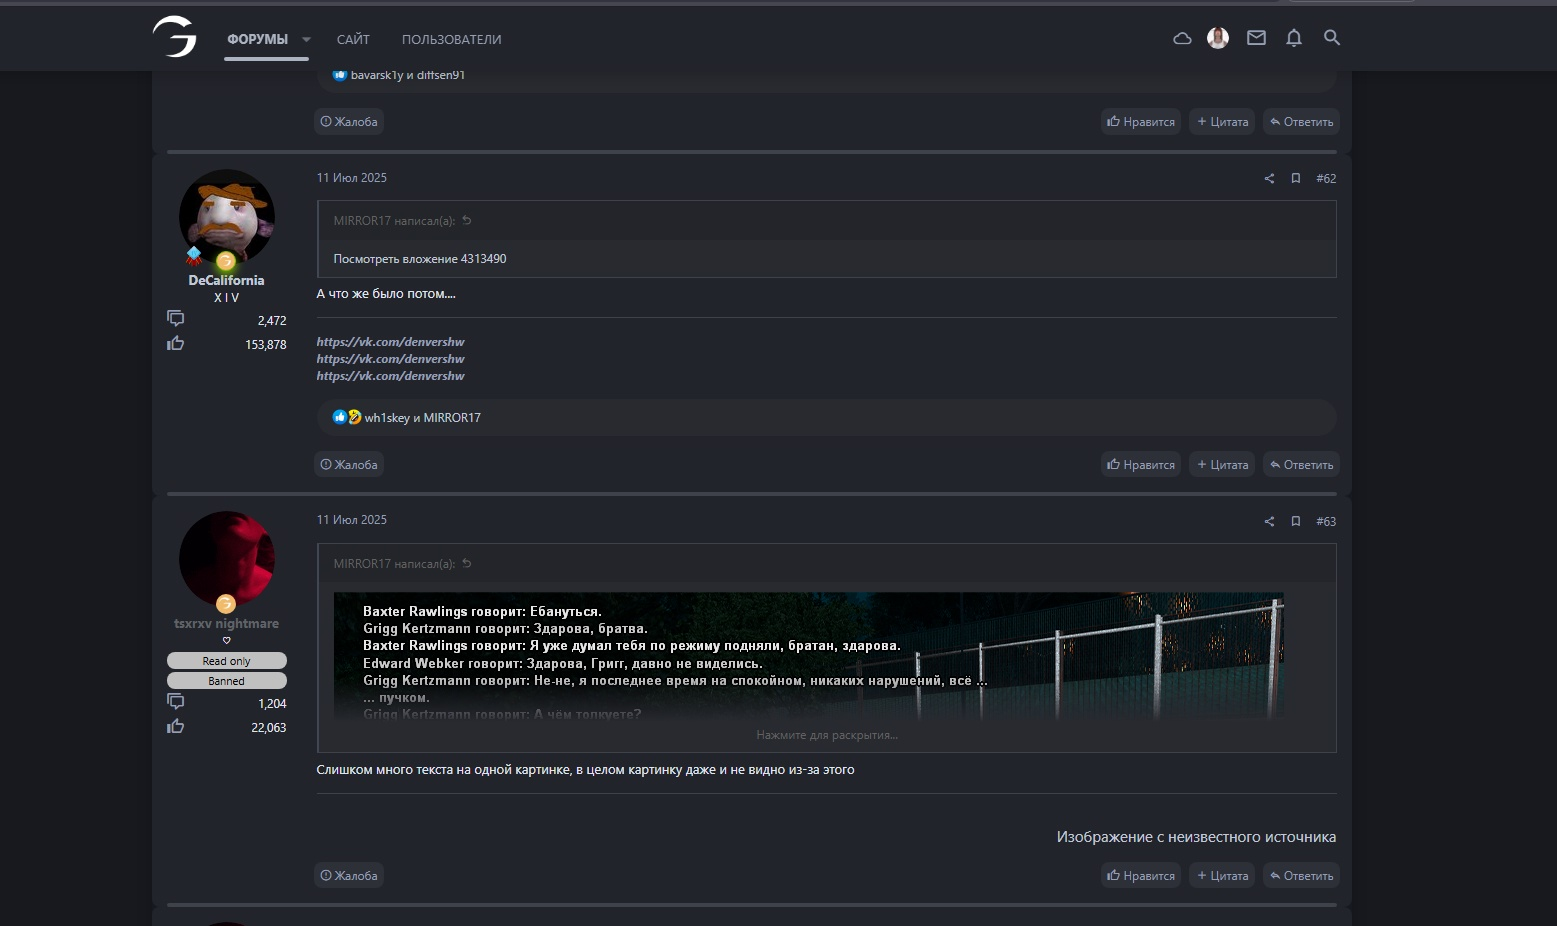This screenshot has height=926, width=1557.
Task: Click the cloud icon in header
Action: click(x=1182, y=39)
